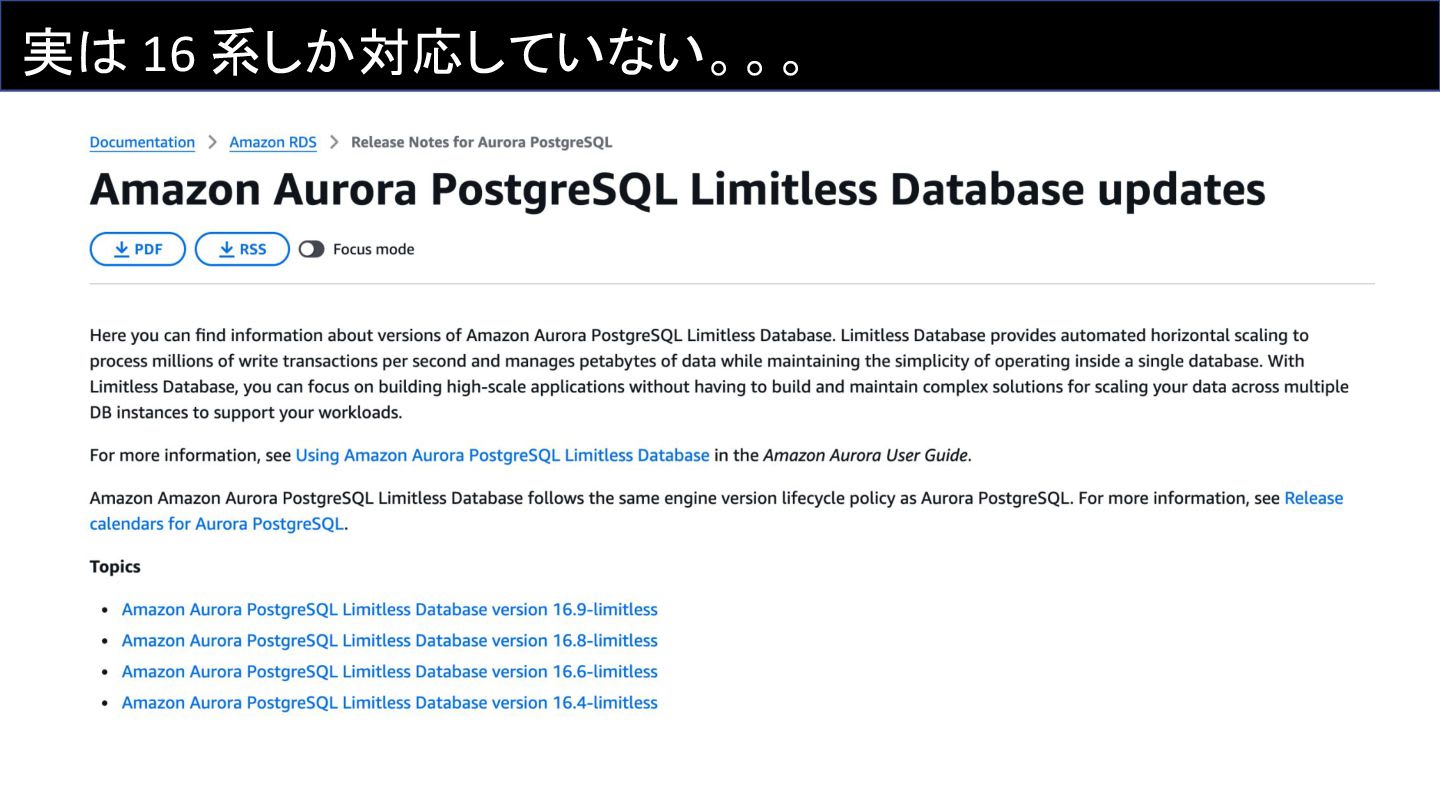Open the version 16.6-limitless topic

point(390,671)
